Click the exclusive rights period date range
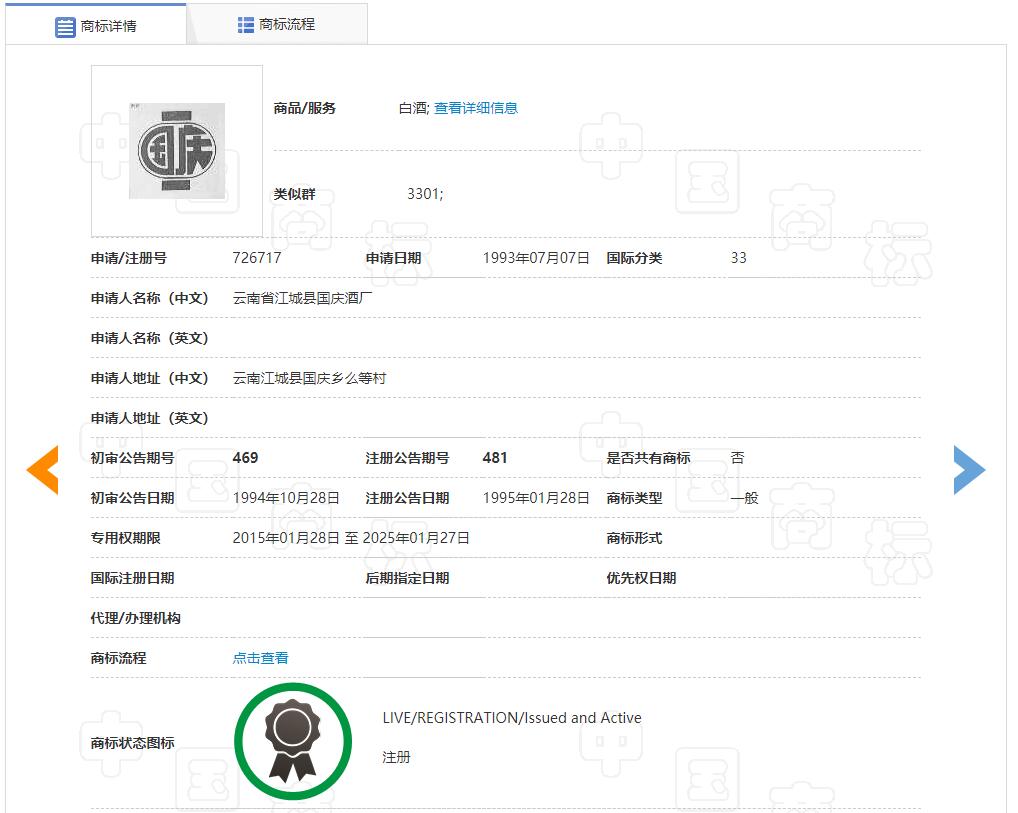 (x=351, y=538)
